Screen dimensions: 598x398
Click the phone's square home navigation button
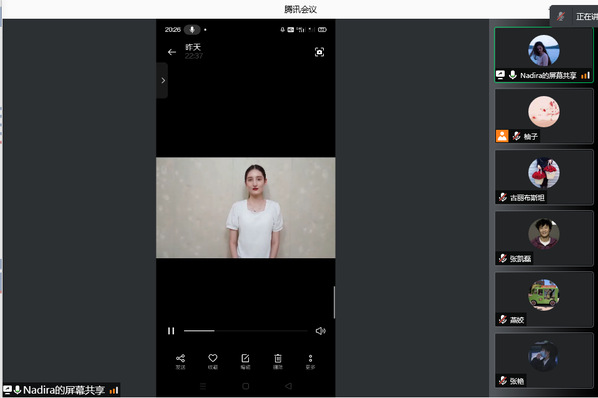point(246,386)
